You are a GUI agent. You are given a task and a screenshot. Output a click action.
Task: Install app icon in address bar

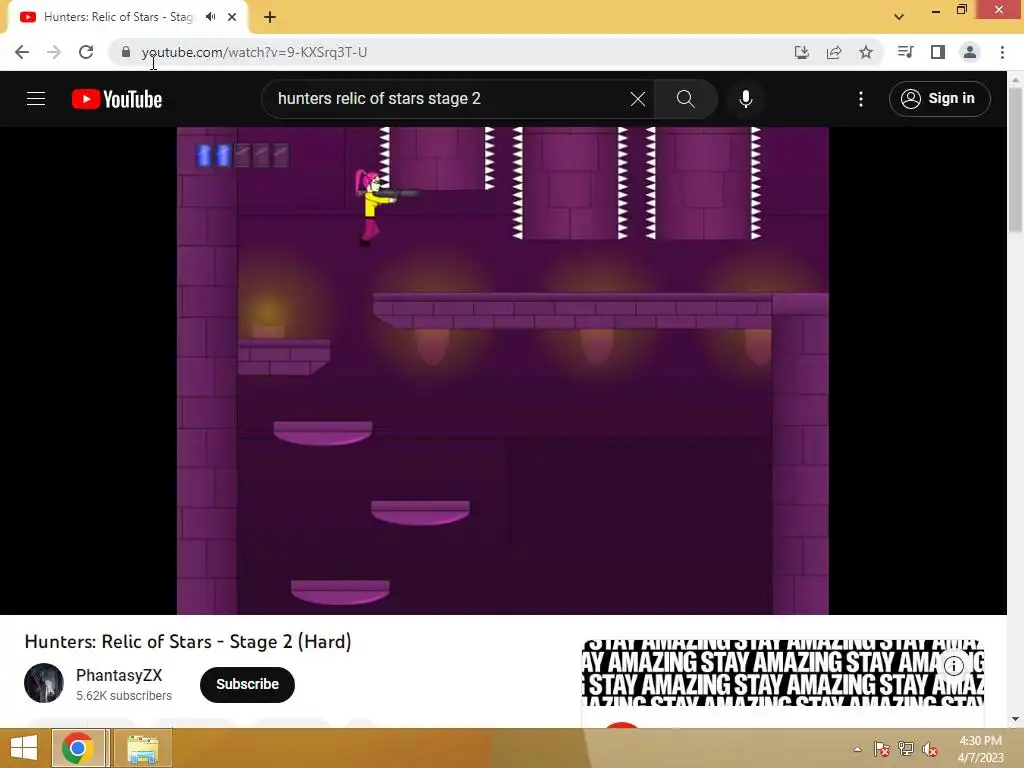click(802, 52)
